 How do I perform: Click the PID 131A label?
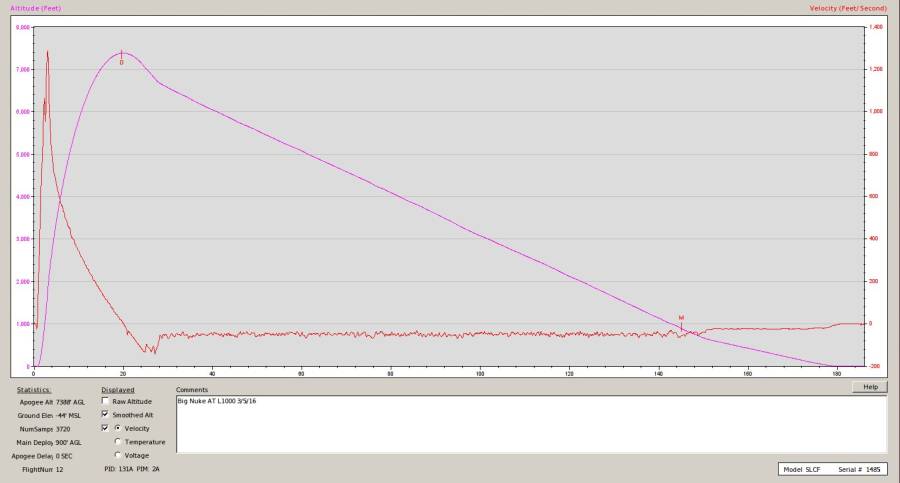[x=116, y=468]
